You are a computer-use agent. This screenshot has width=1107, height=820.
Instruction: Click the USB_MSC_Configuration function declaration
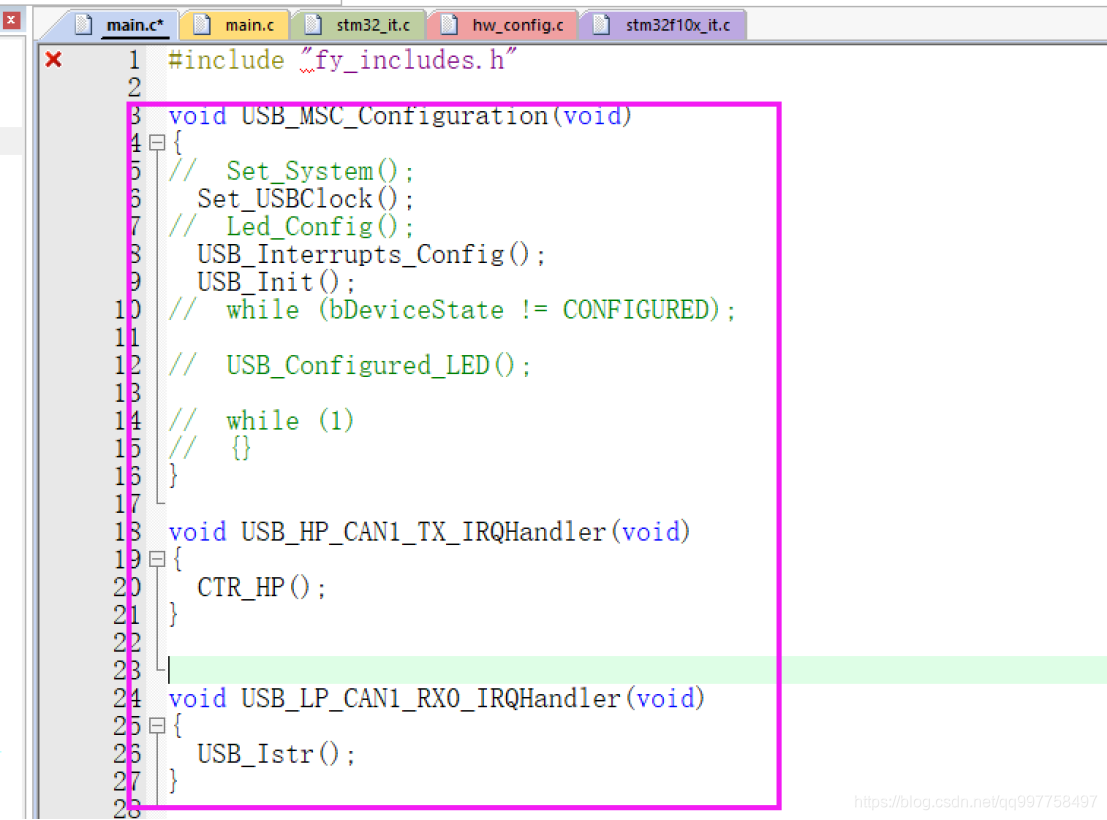coord(400,116)
